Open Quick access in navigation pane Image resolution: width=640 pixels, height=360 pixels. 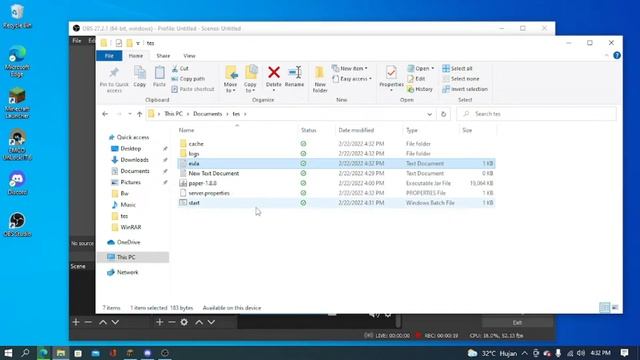tap(133, 138)
